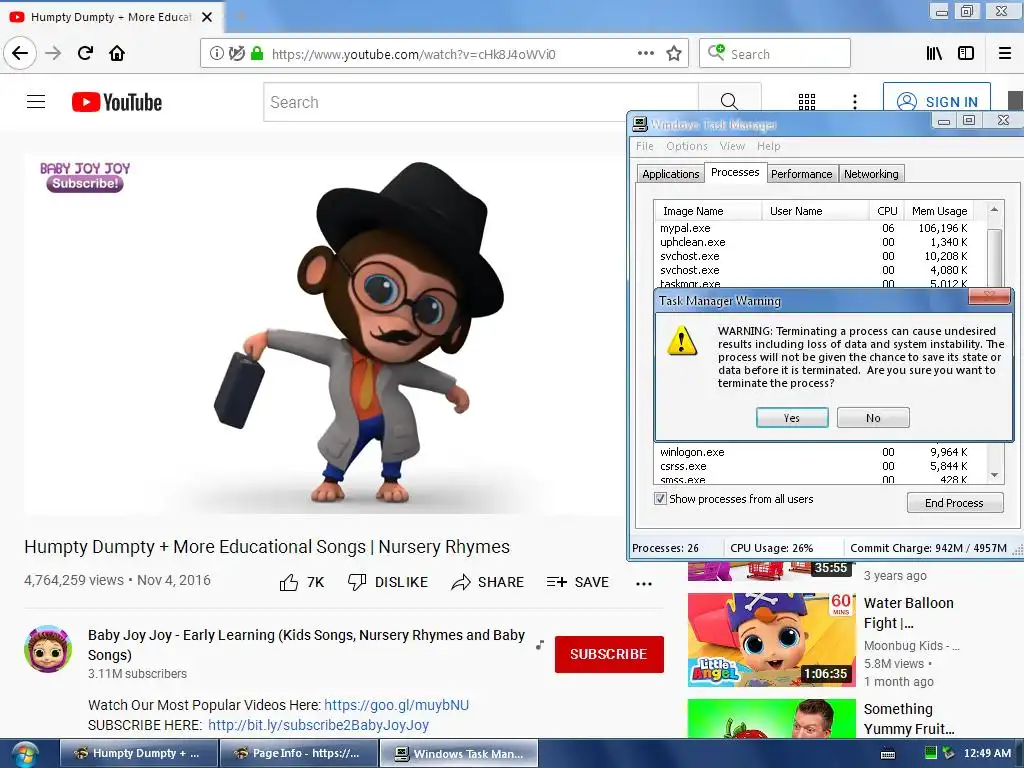This screenshot has height=768, width=1024.
Task: Select csrss.exe process row
Action: click(x=814, y=466)
